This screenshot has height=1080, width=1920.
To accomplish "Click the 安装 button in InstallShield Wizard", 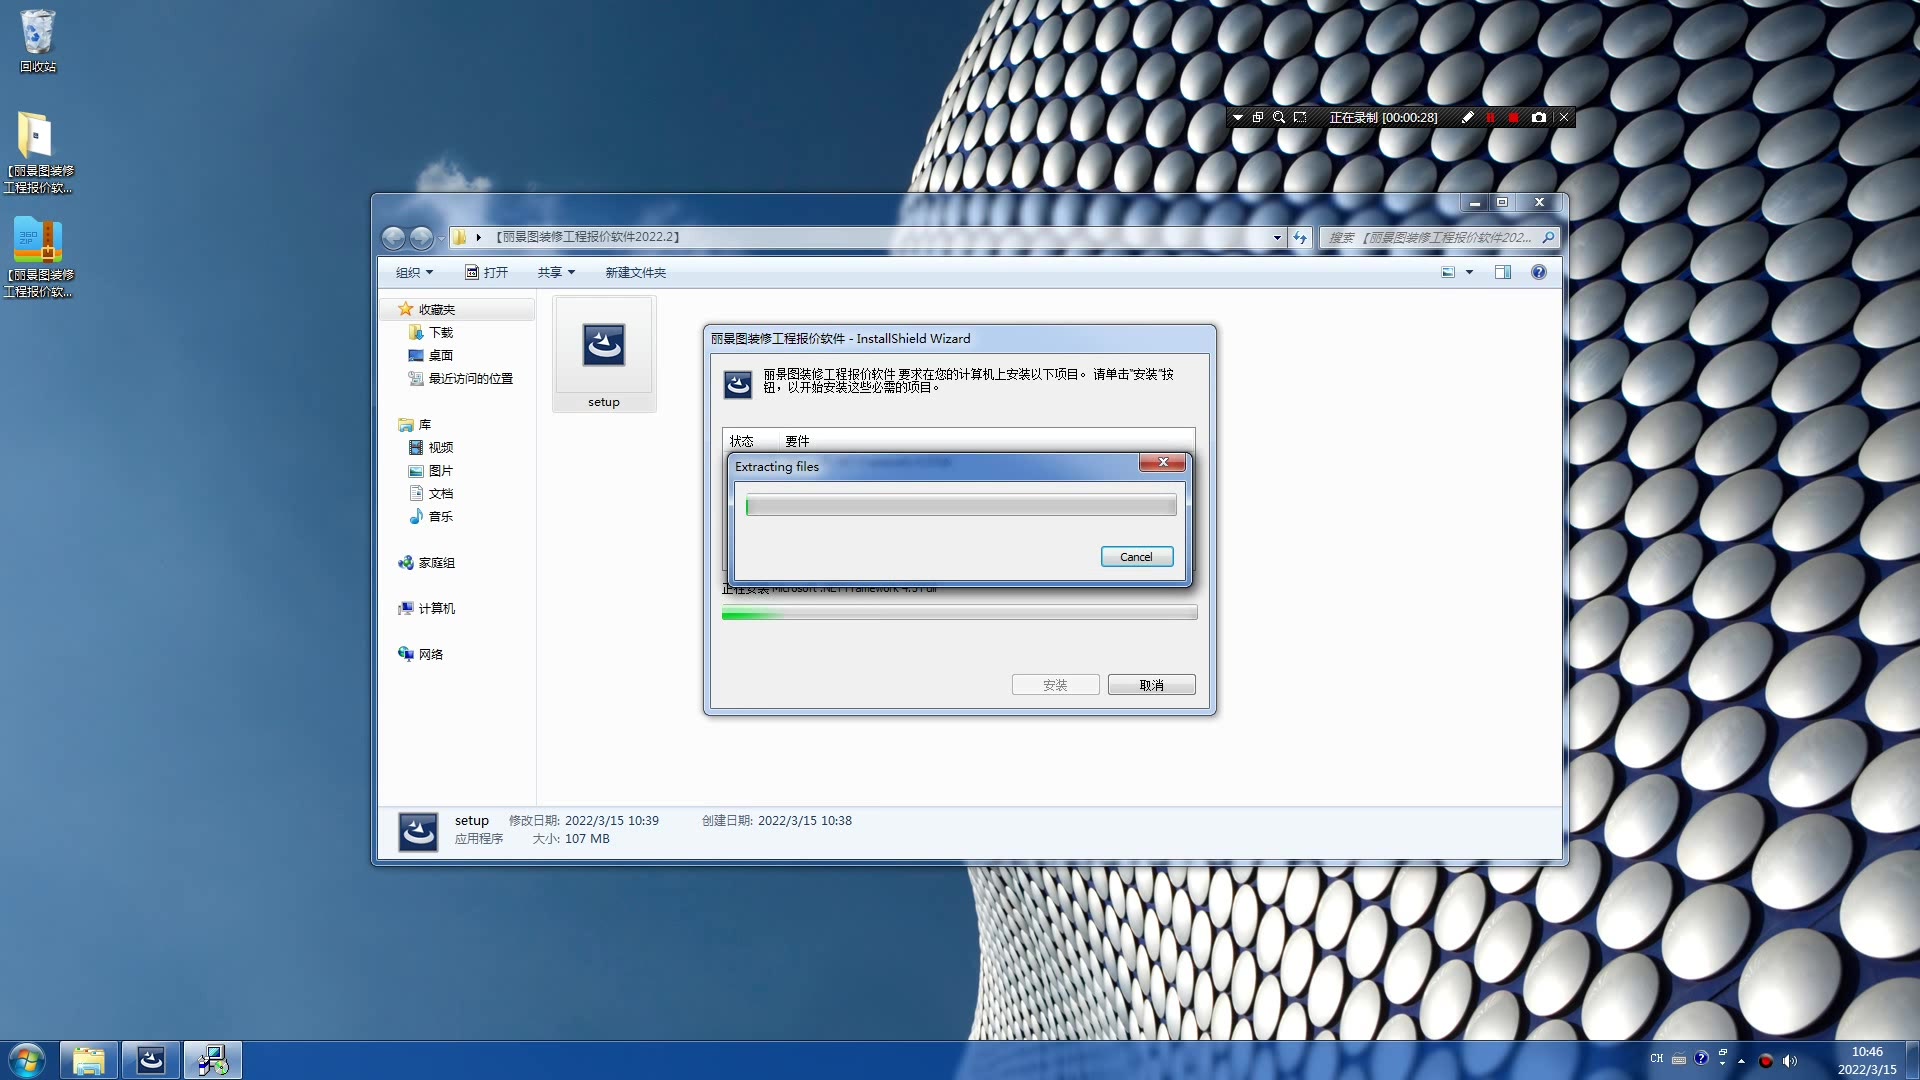I will coord(1055,685).
